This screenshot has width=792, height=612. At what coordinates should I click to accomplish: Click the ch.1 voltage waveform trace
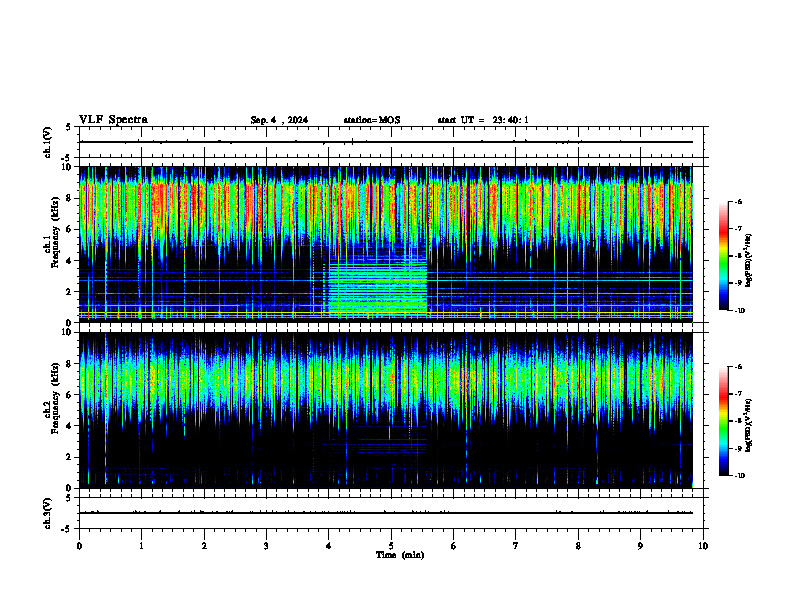coord(386,142)
